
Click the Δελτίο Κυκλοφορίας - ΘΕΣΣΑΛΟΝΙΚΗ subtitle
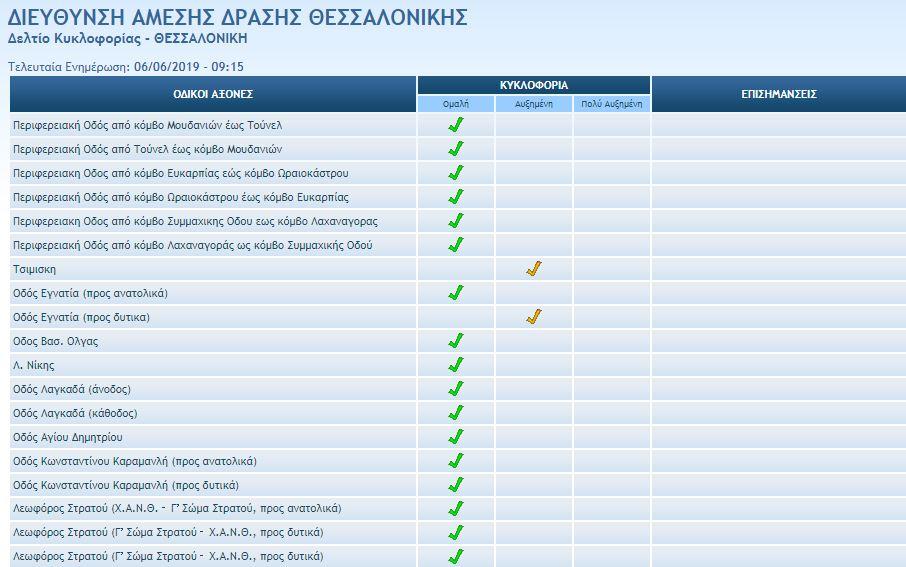[x=127, y=39]
